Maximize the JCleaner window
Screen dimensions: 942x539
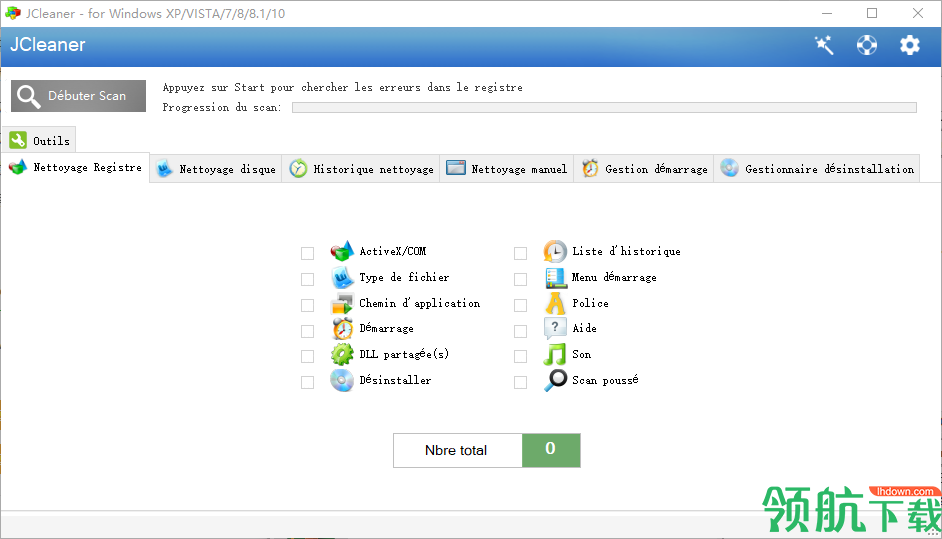coord(872,13)
